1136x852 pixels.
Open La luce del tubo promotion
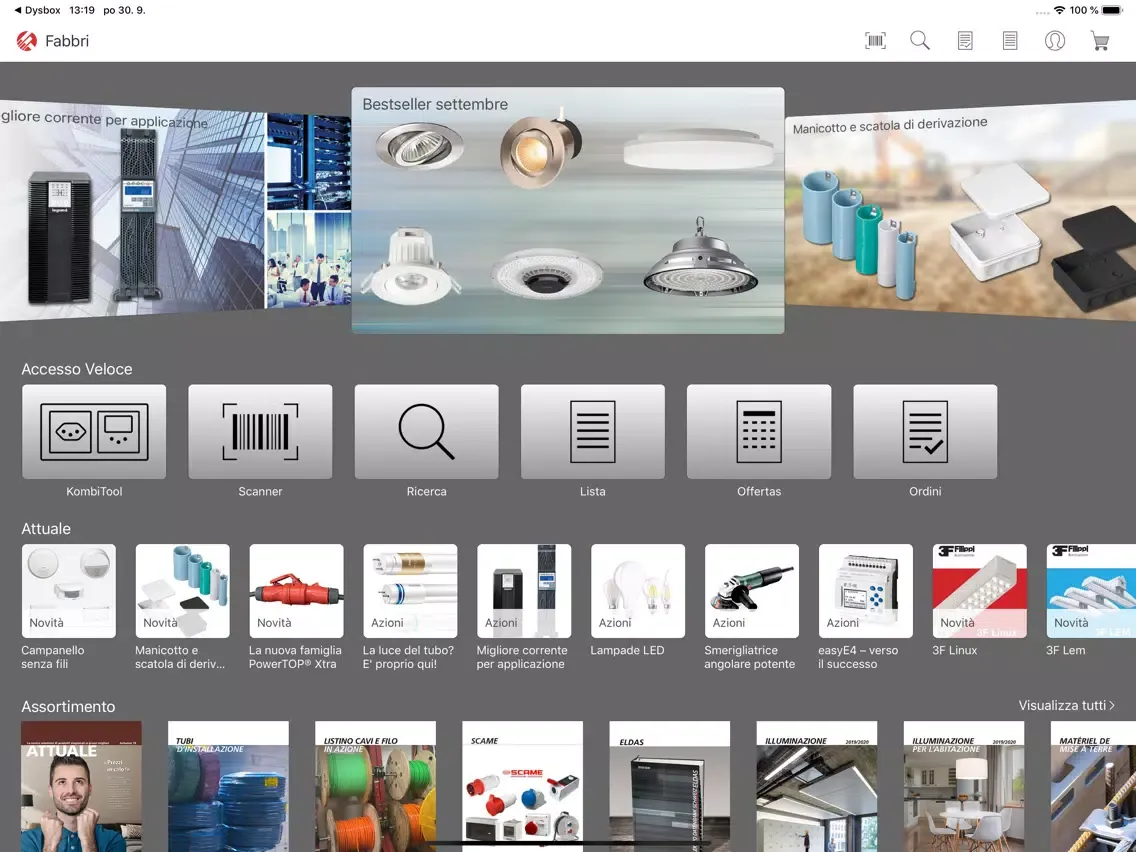click(x=410, y=591)
